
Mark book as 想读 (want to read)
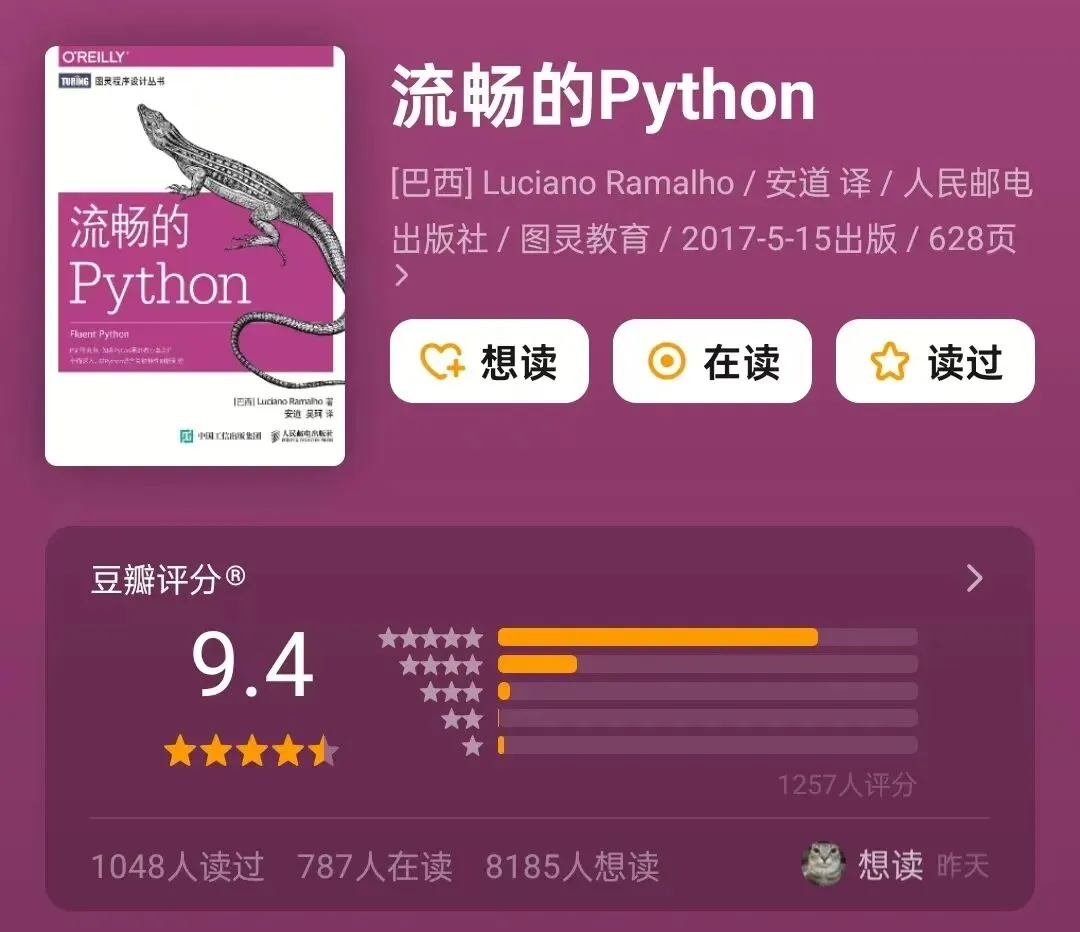click(489, 361)
